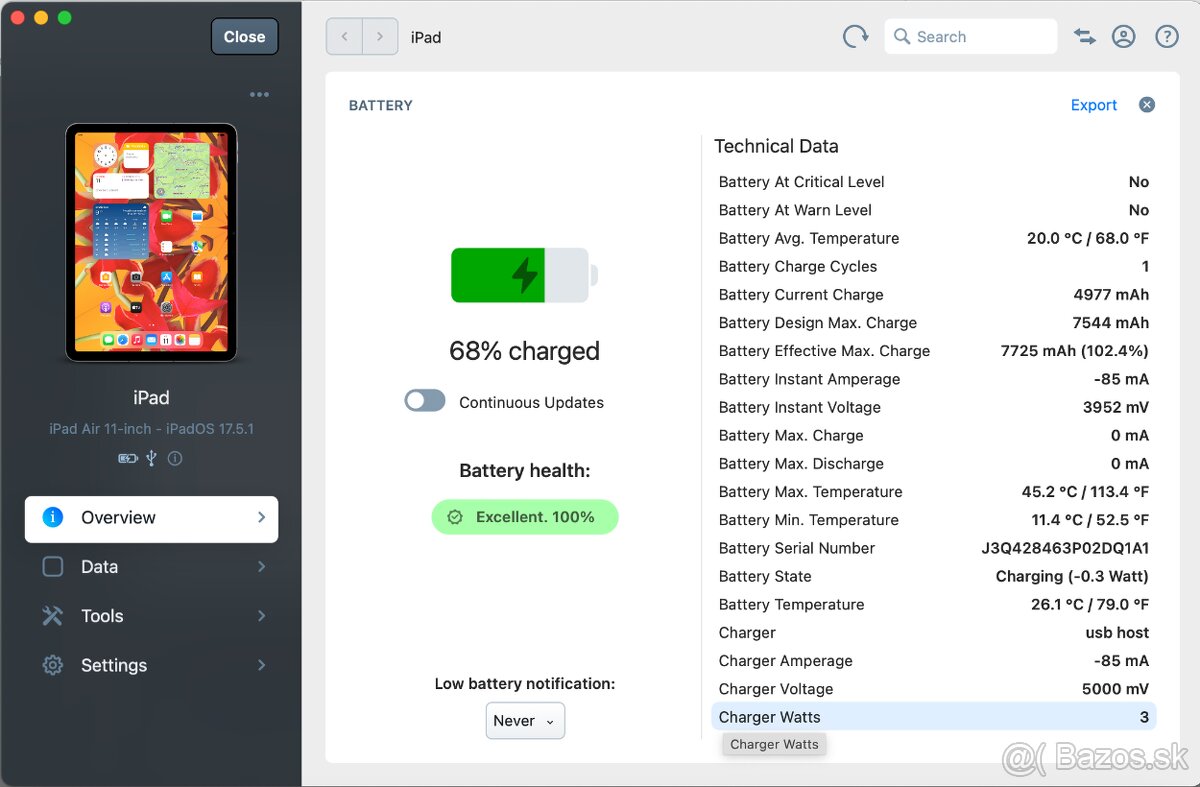Screen dimensions: 1200x787
Task: Enable the Continuous Updates switch
Action: coord(425,402)
